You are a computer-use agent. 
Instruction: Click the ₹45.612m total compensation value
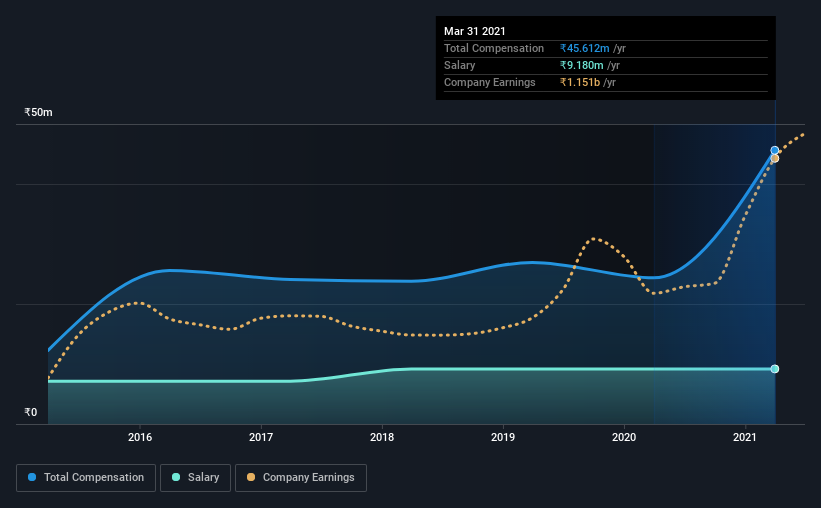tap(584, 48)
